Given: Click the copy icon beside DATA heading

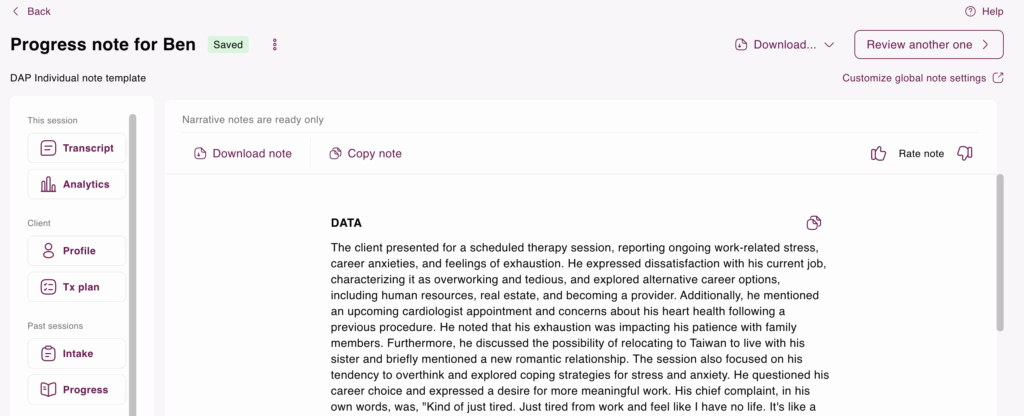Looking at the screenshot, I should coord(814,222).
